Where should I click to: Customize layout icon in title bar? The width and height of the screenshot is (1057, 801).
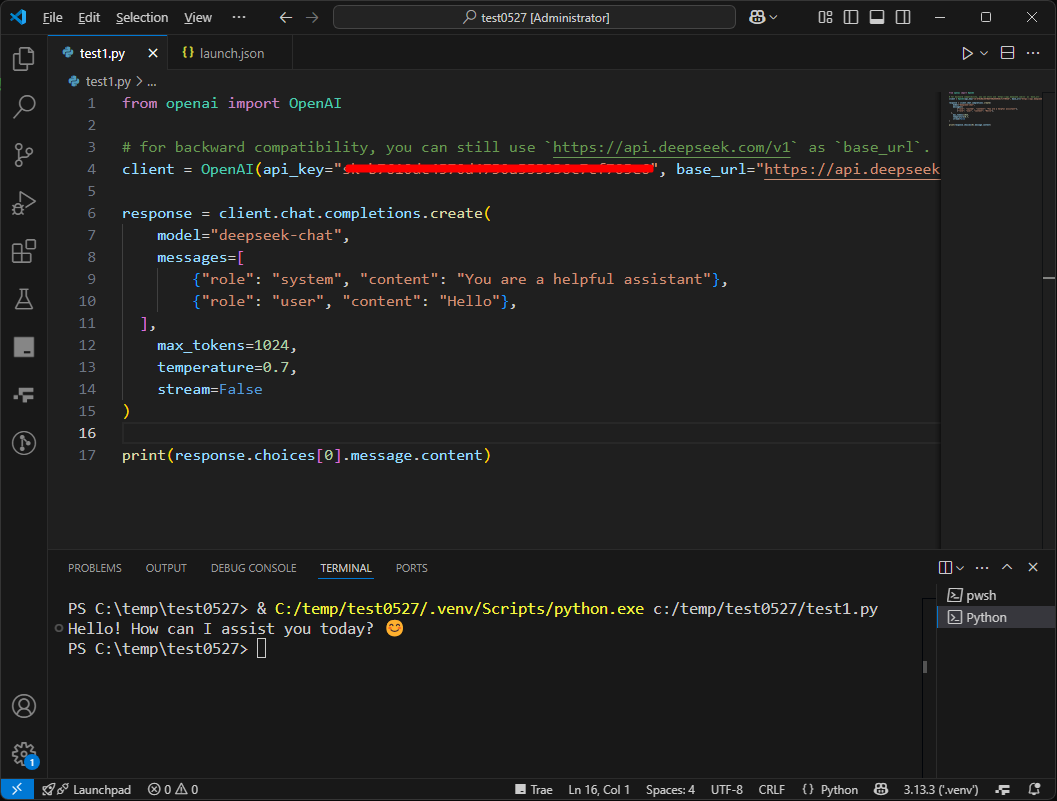coord(825,18)
